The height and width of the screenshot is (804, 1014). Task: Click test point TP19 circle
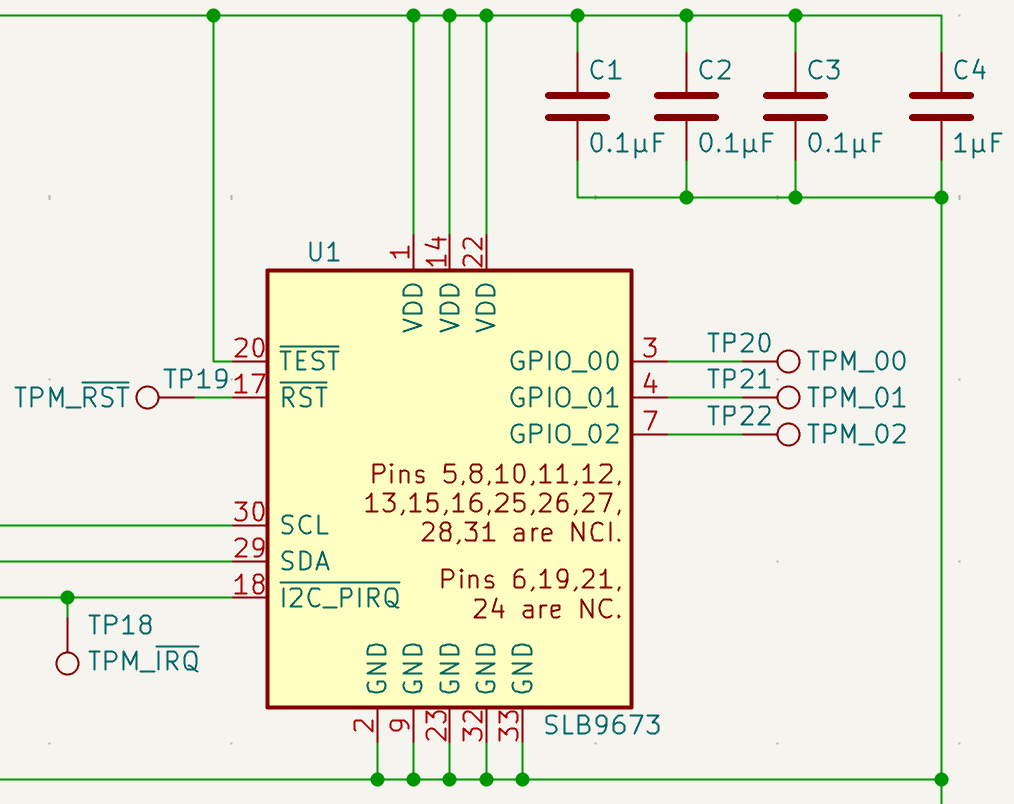[147, 397]
